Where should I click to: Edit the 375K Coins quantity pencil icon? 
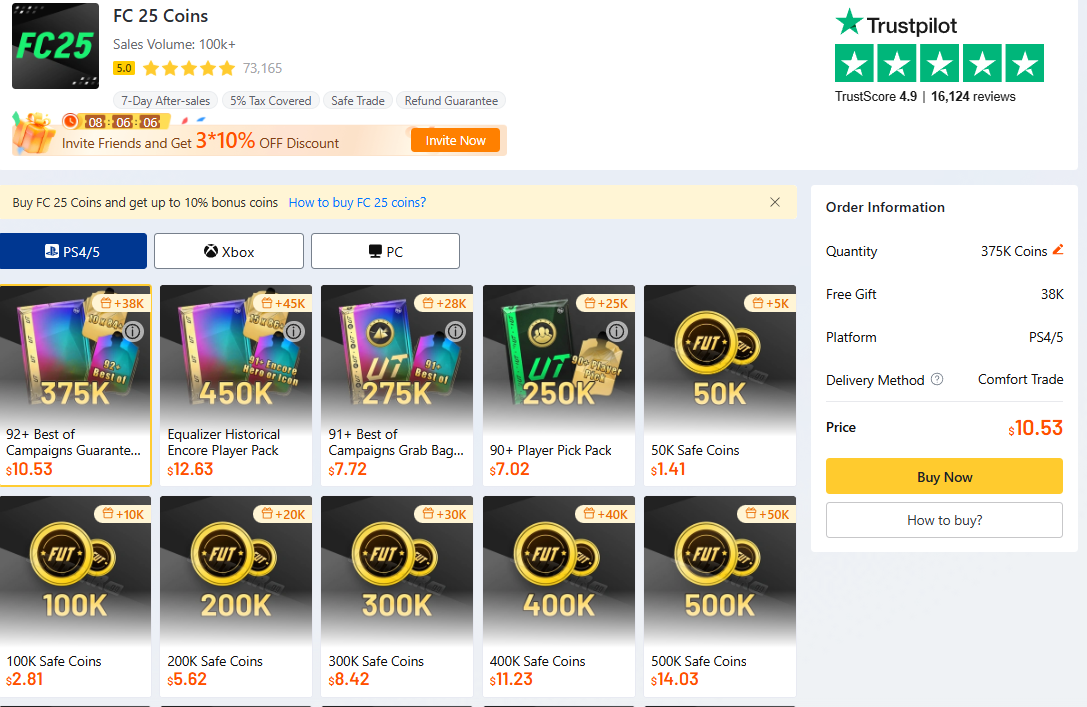(x=1058, y=250)
